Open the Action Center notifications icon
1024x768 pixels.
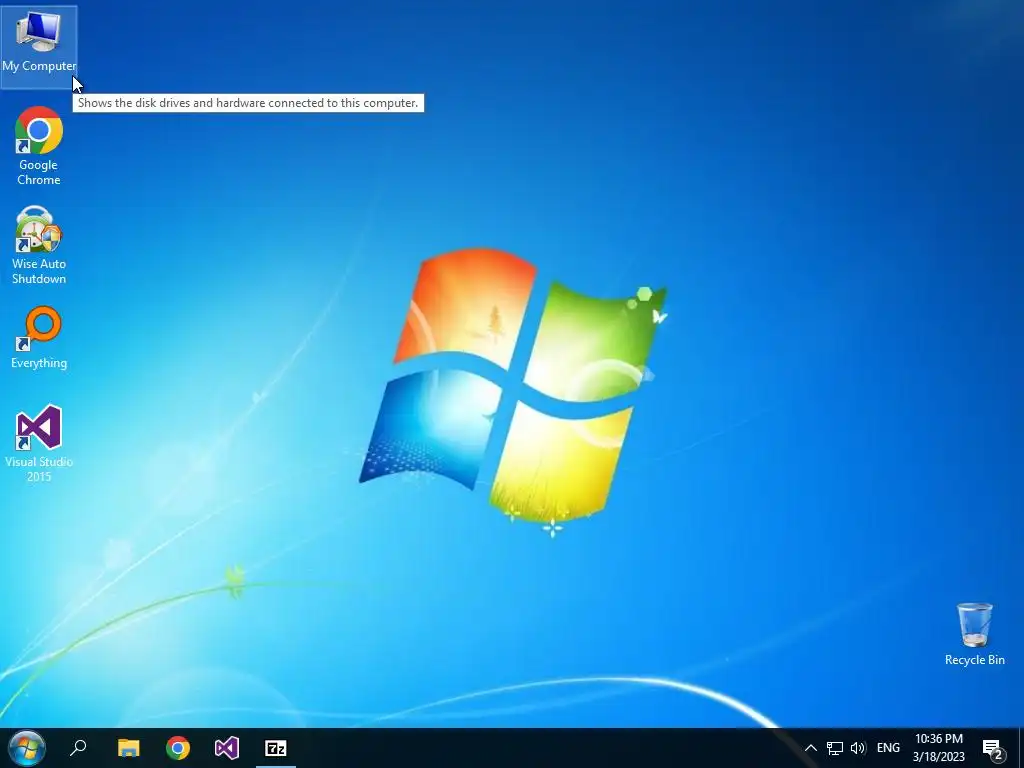click(993, 748)
